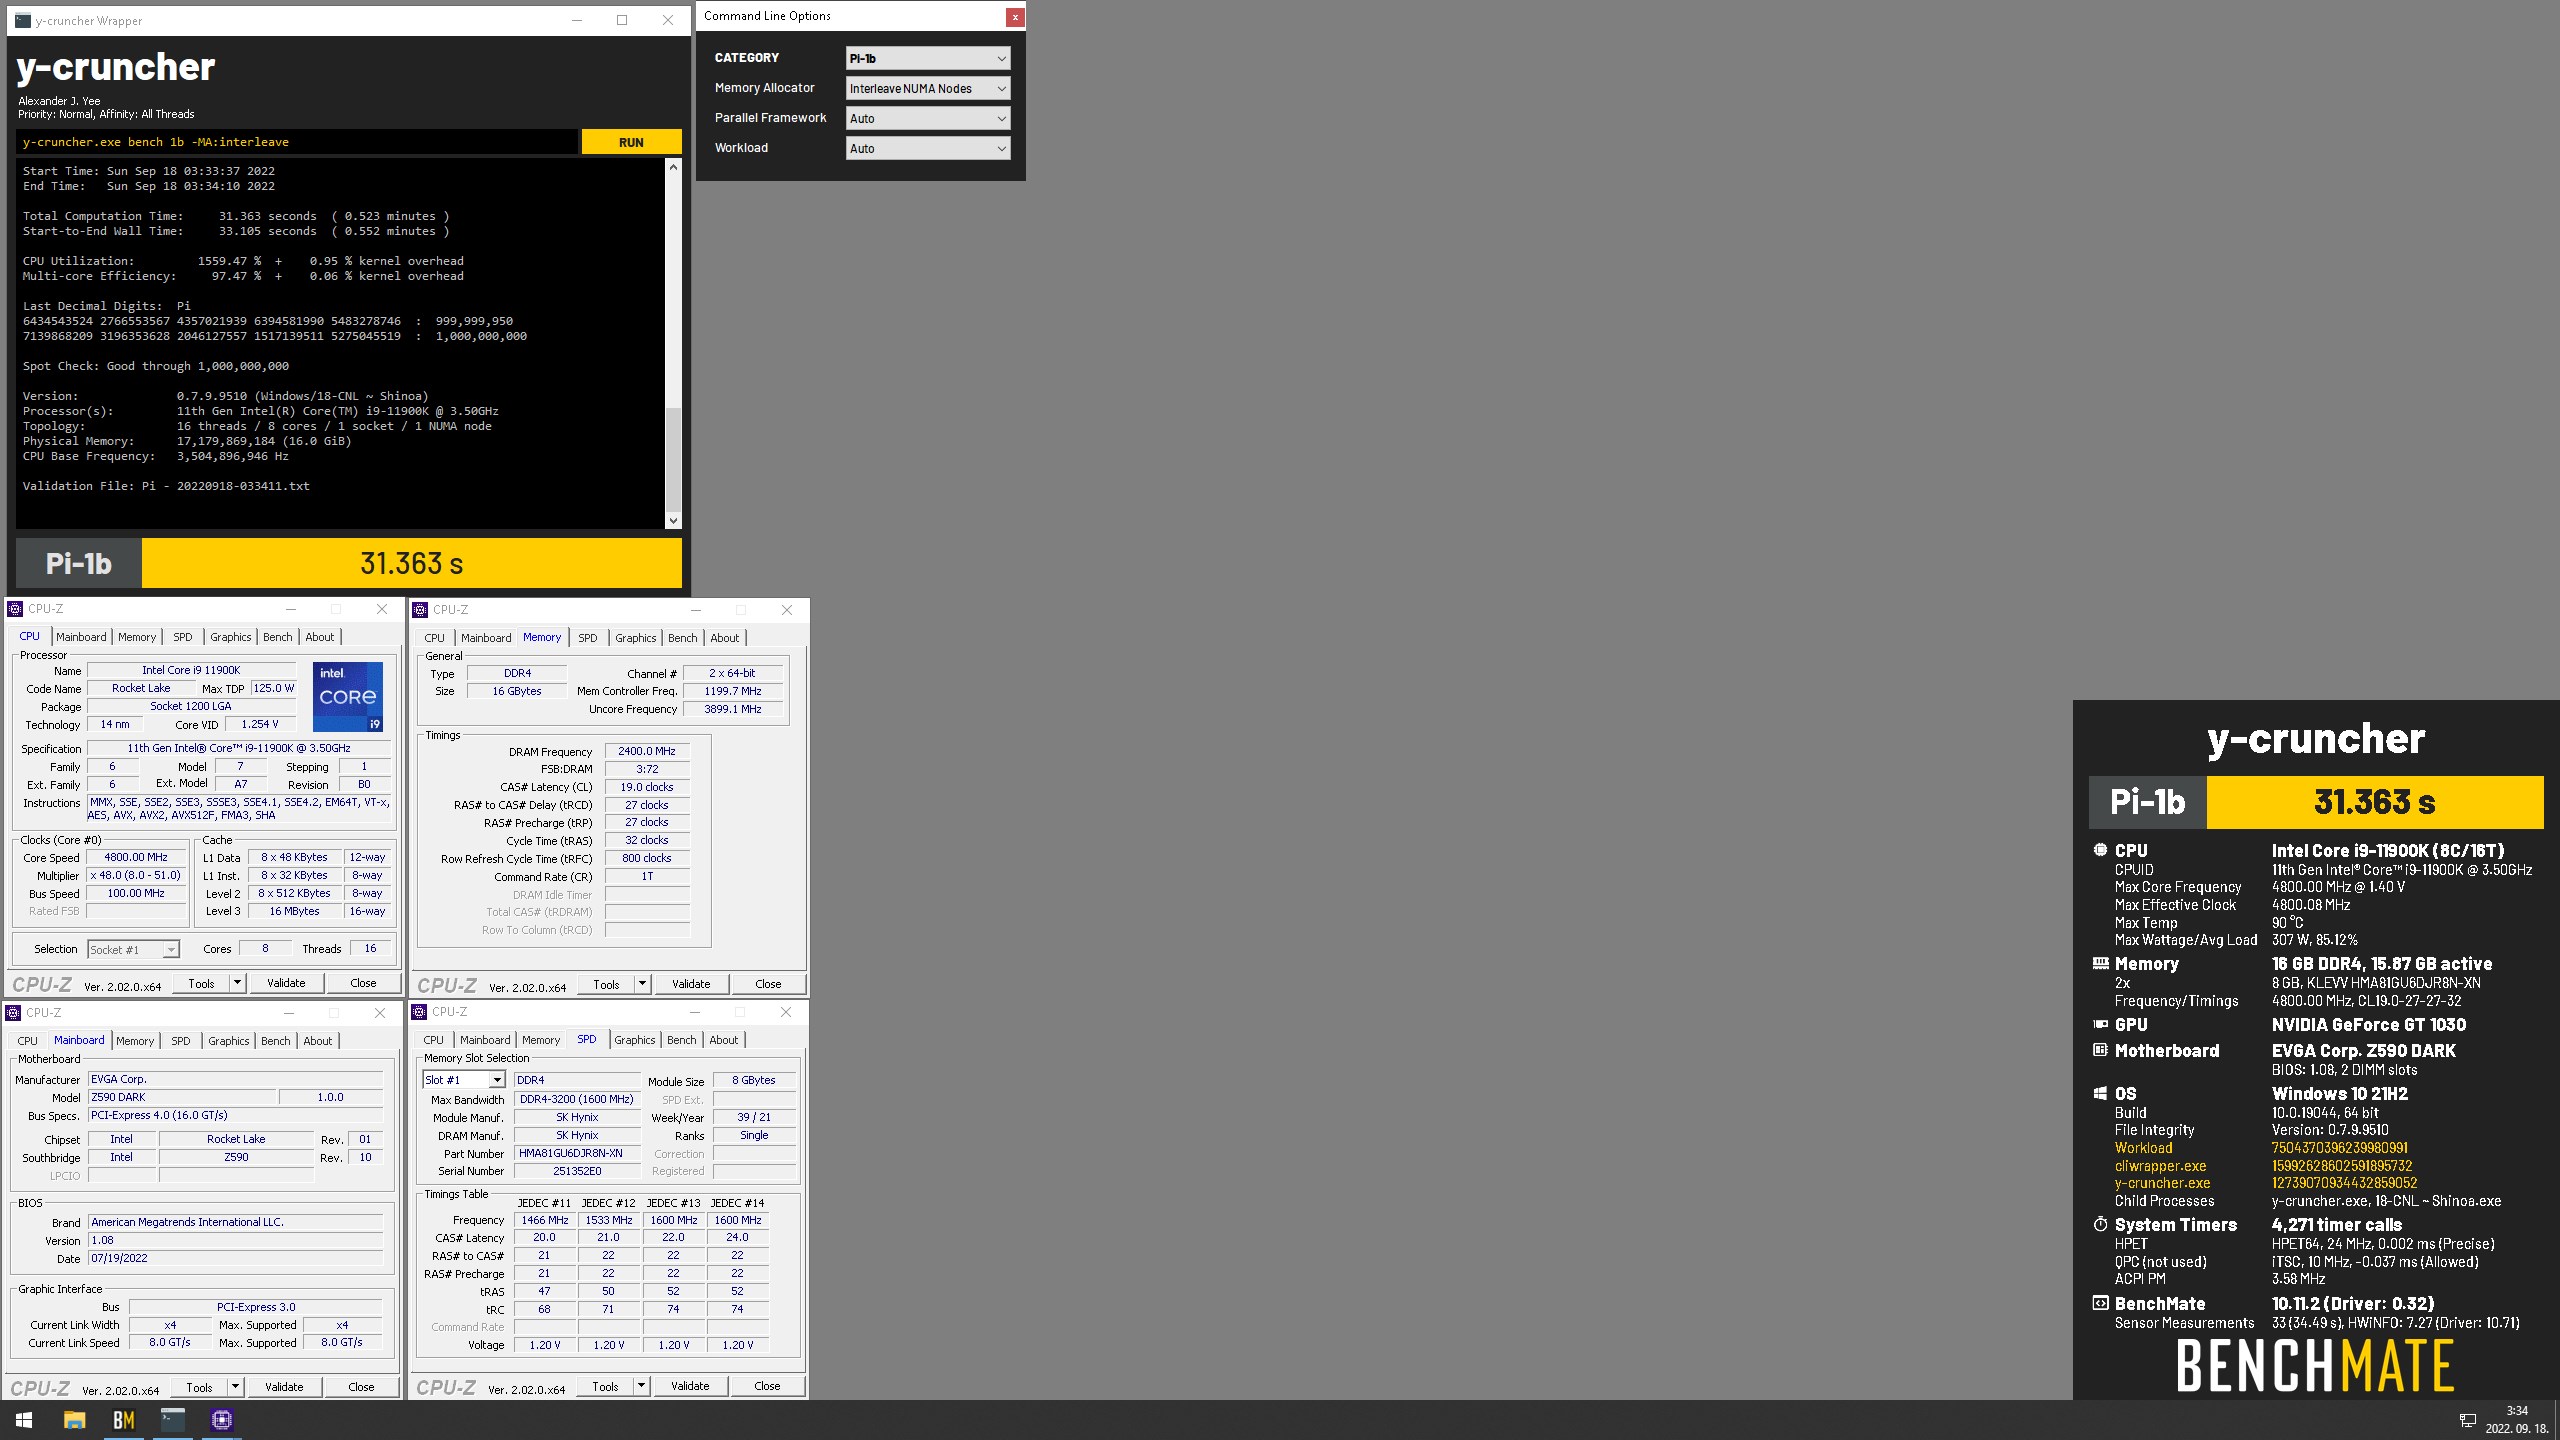The width and height of the screenshot is (2560, 1440).
Task: Expand Tools dropdown arrow in CPU-Z Mainboard window
Action: point(236,1387)
